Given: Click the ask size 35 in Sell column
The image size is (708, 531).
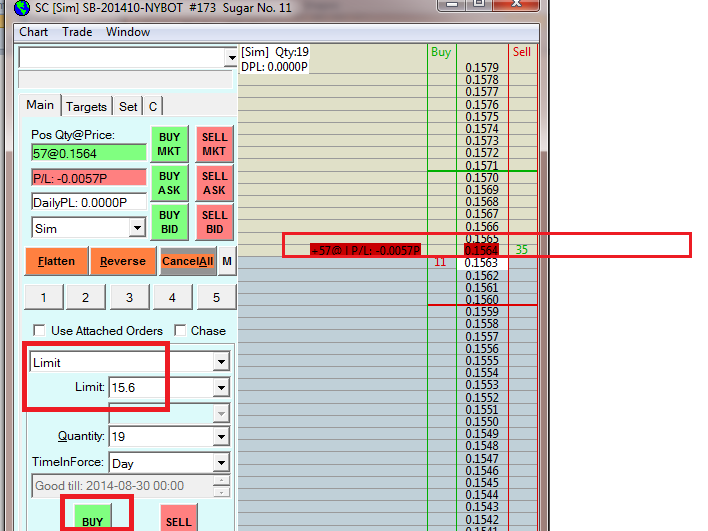Looking at the screenshot, I should coord(522,250).
